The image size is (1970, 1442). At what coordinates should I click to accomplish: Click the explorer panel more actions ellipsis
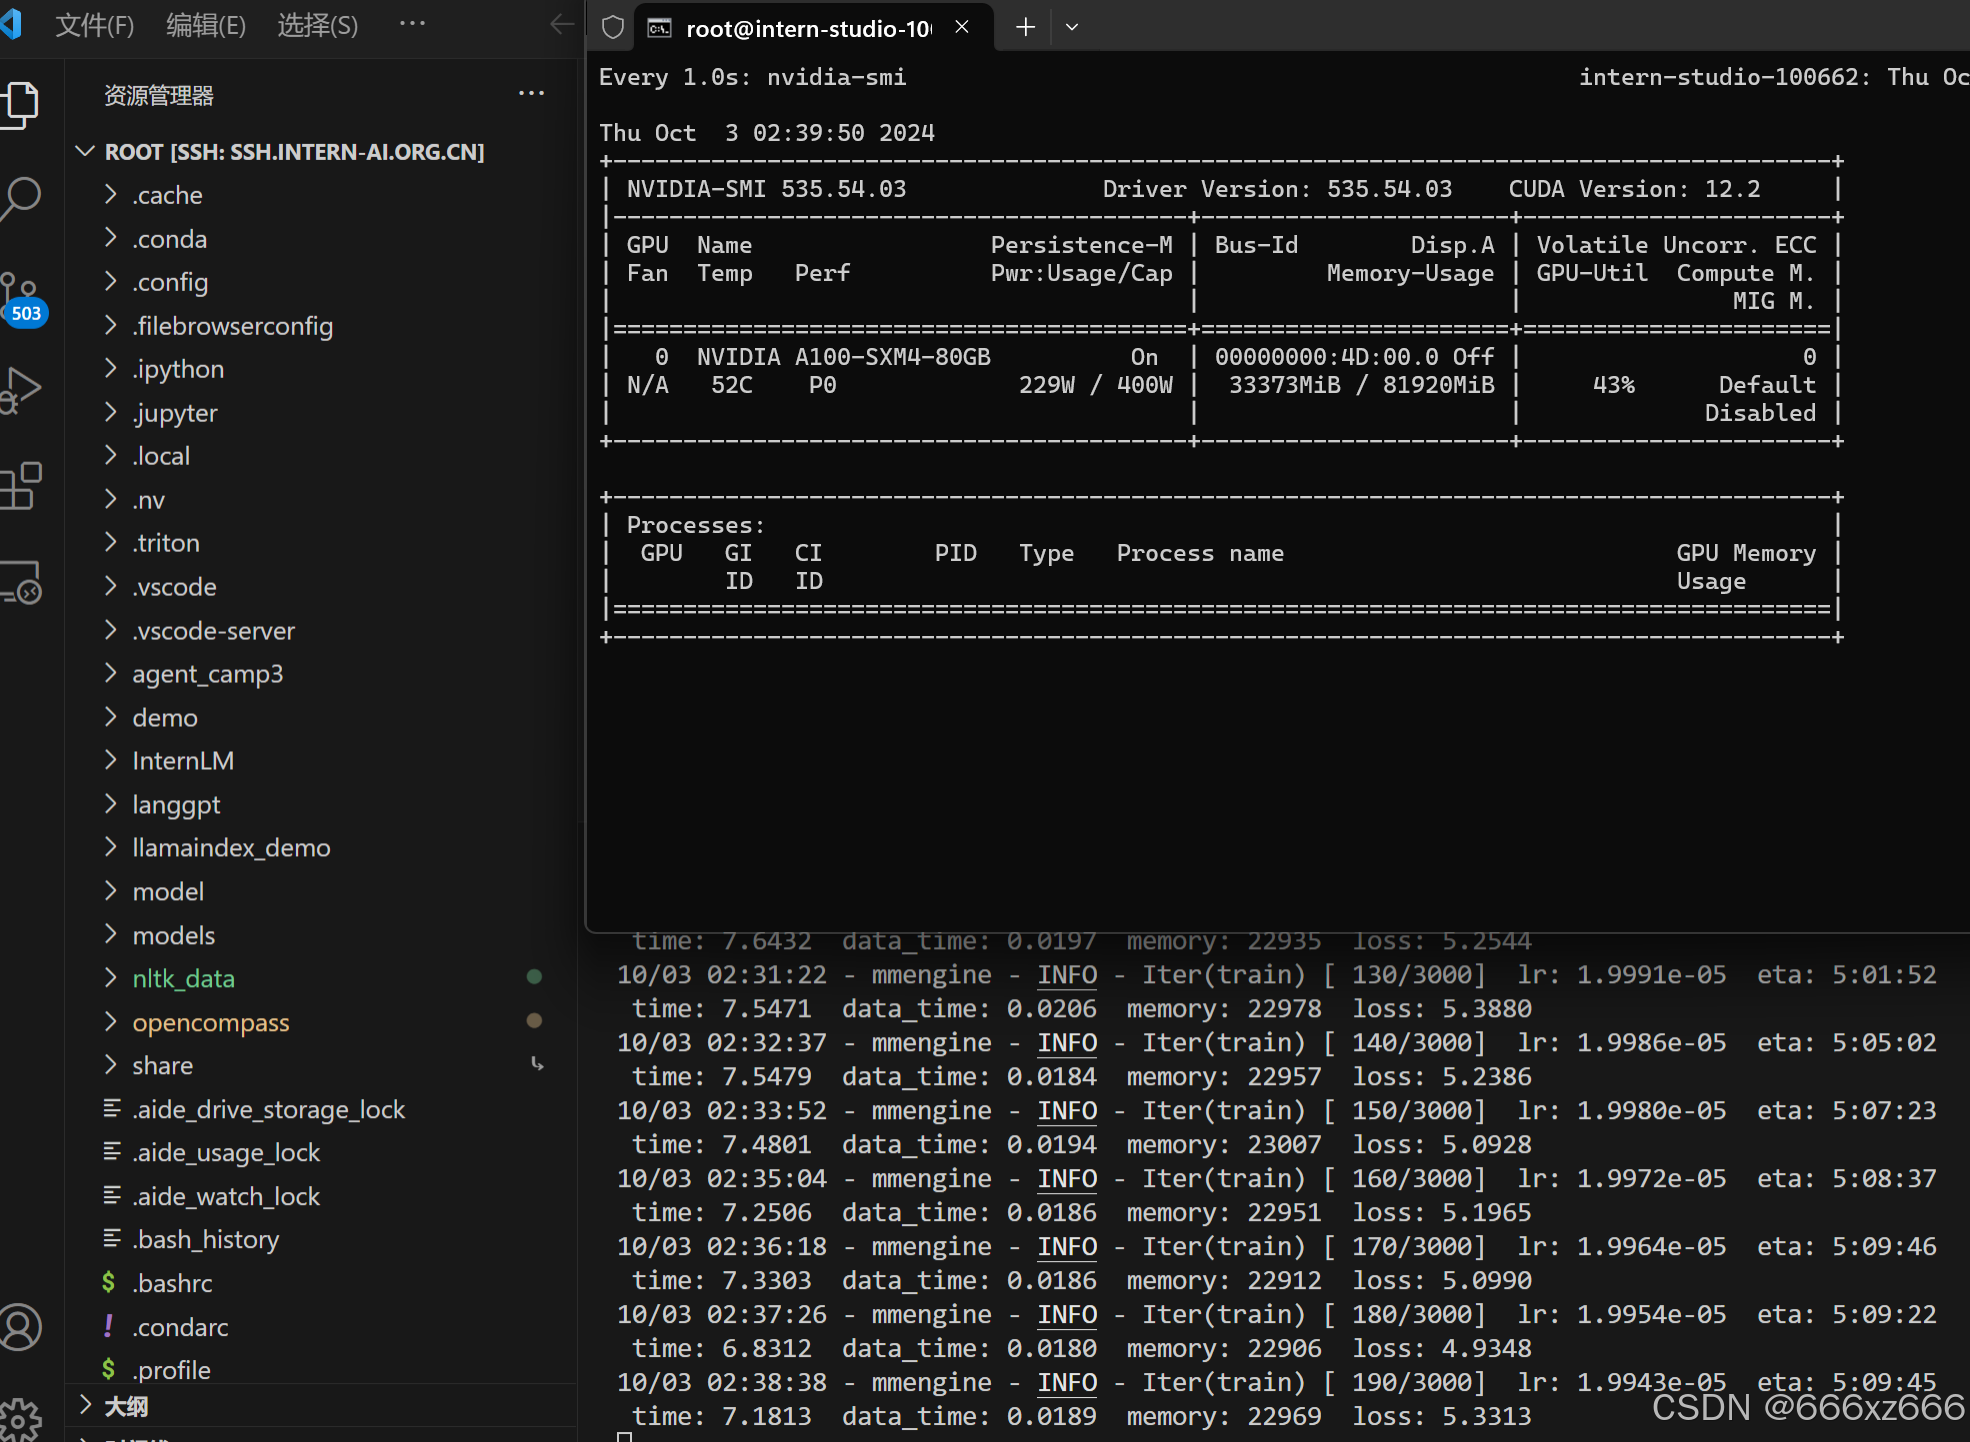point(531,94)
